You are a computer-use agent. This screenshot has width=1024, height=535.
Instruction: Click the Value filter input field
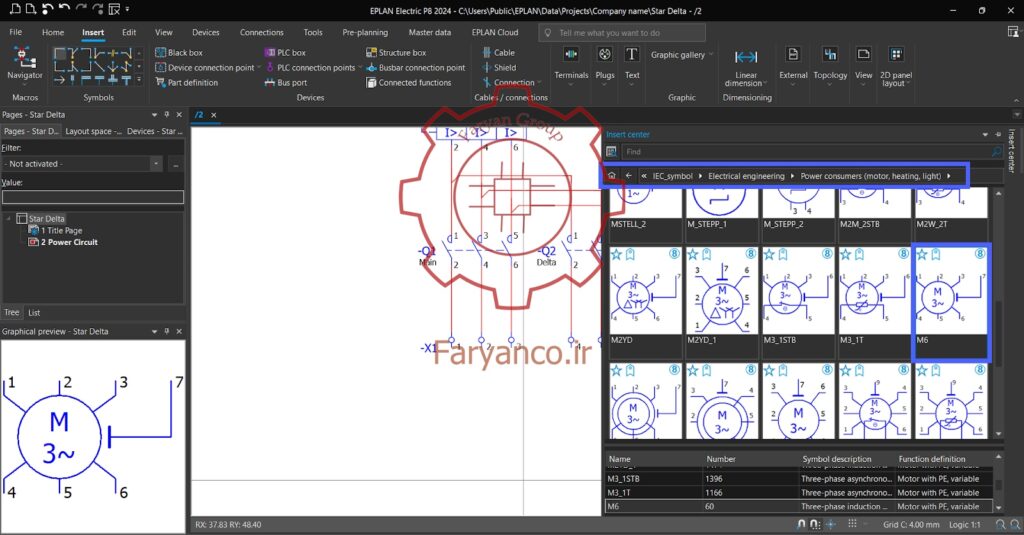pos(93,197)
